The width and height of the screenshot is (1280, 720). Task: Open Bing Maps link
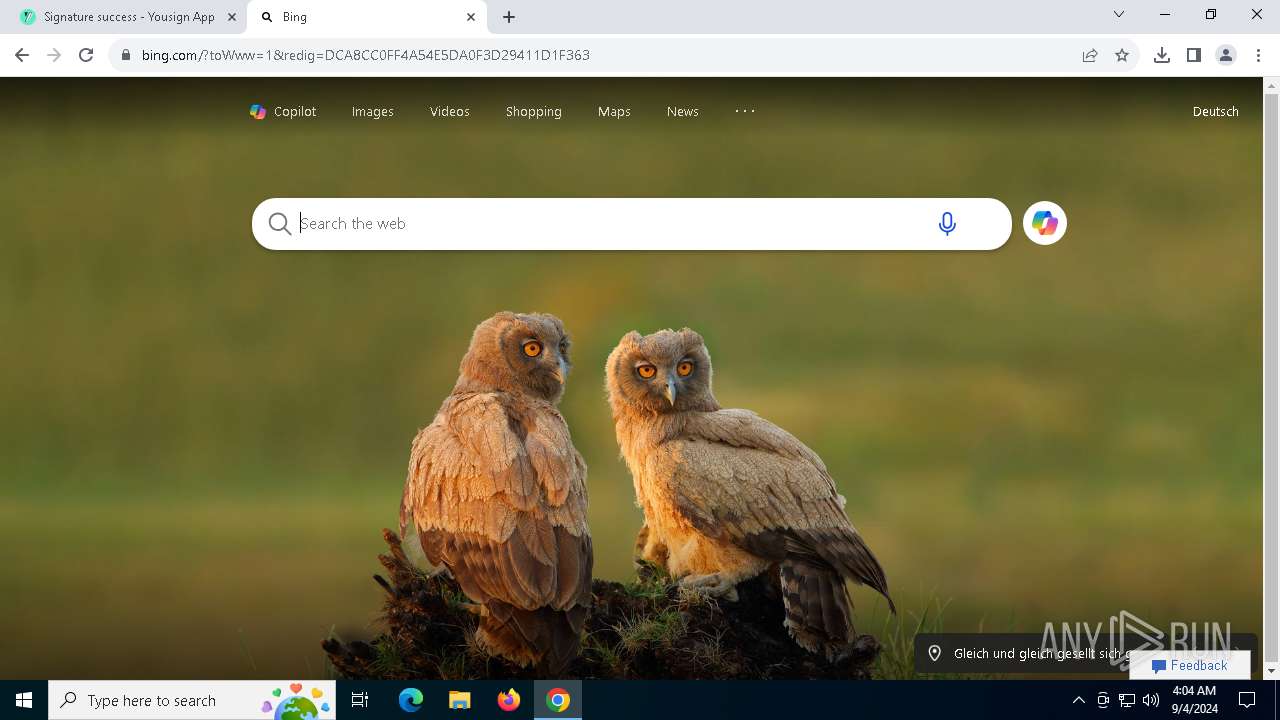(614, 112)
